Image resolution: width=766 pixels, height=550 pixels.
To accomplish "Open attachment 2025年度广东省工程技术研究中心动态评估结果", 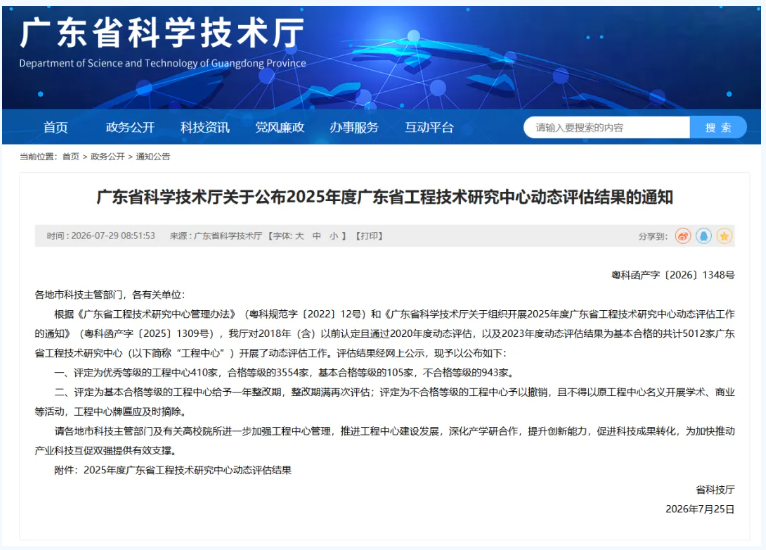I will click(x=187, y=470).
